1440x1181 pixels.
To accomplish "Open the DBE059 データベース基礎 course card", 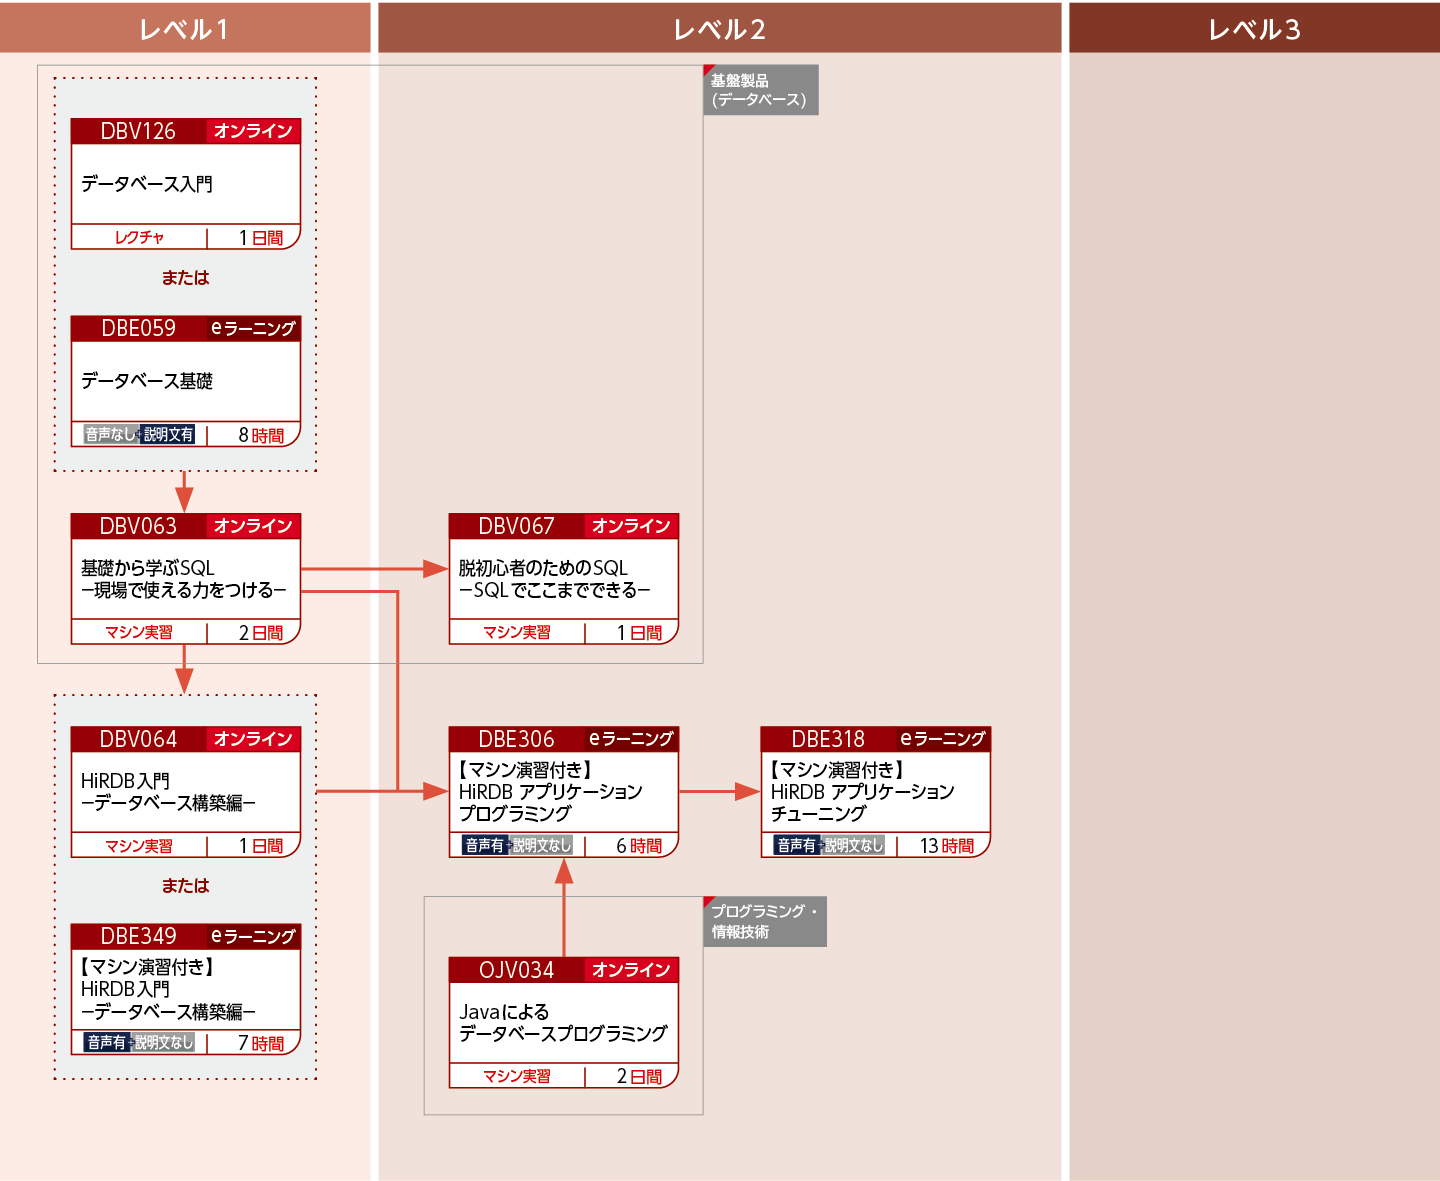I will coord(186,381).
